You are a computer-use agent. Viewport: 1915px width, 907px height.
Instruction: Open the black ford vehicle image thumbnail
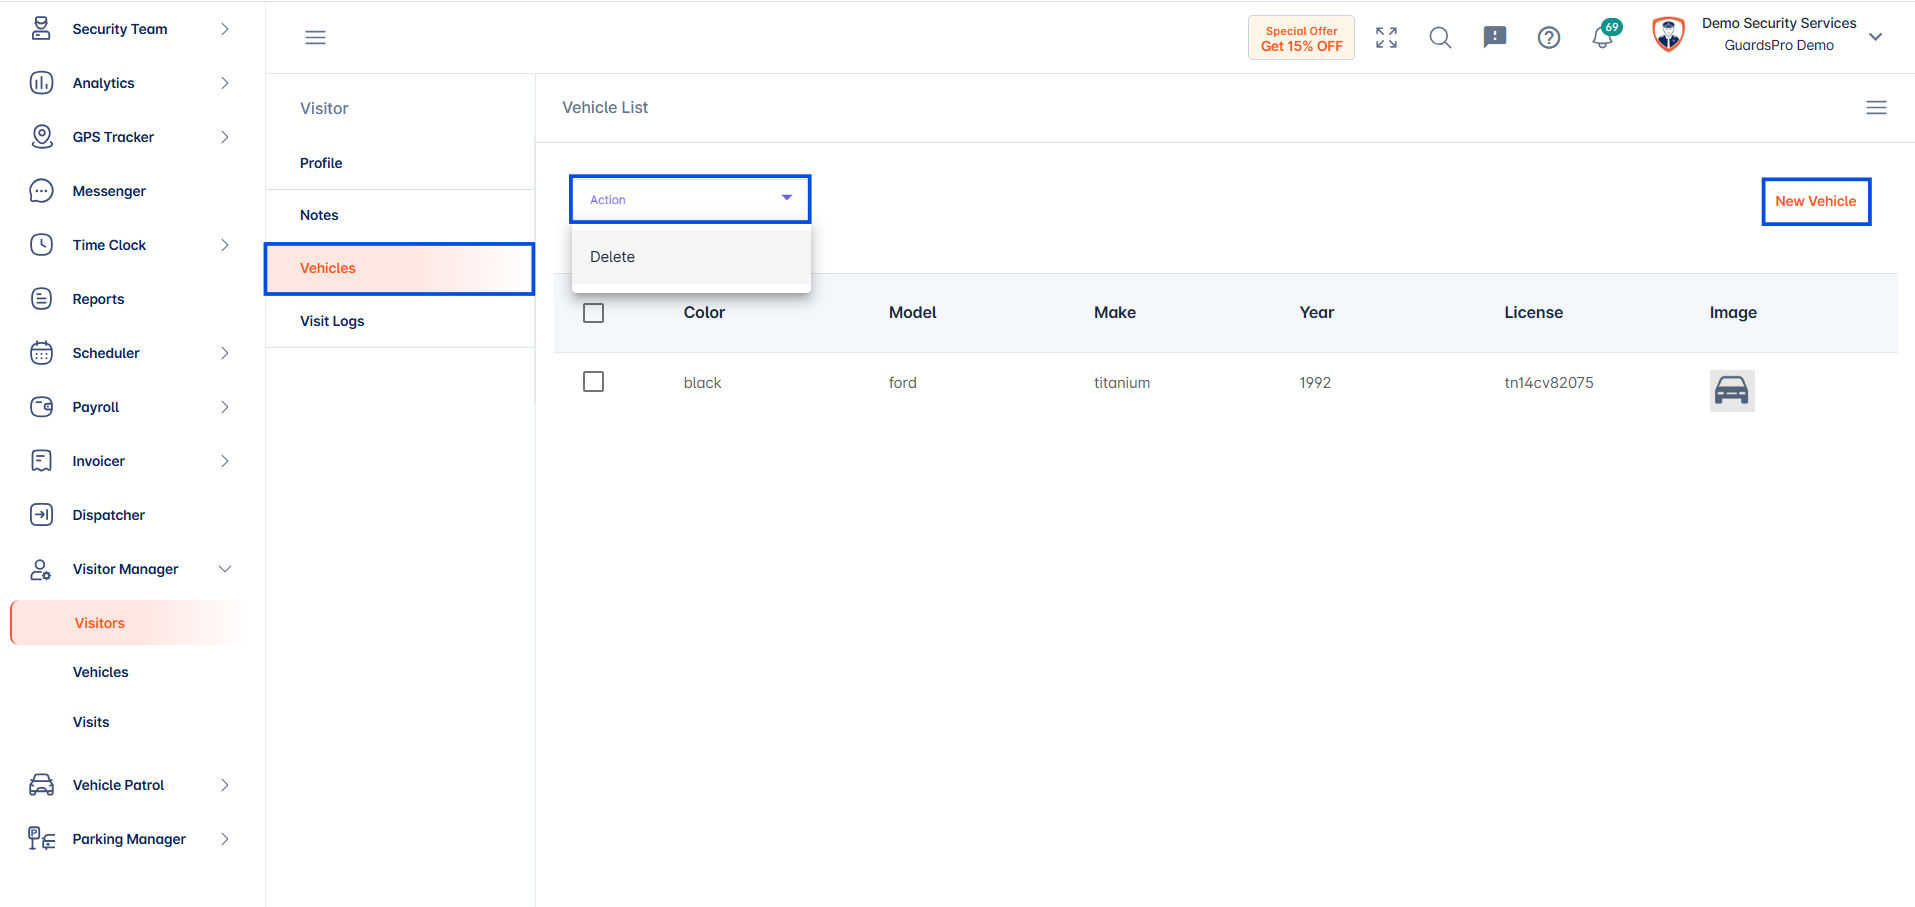(x=1732, y=391)
